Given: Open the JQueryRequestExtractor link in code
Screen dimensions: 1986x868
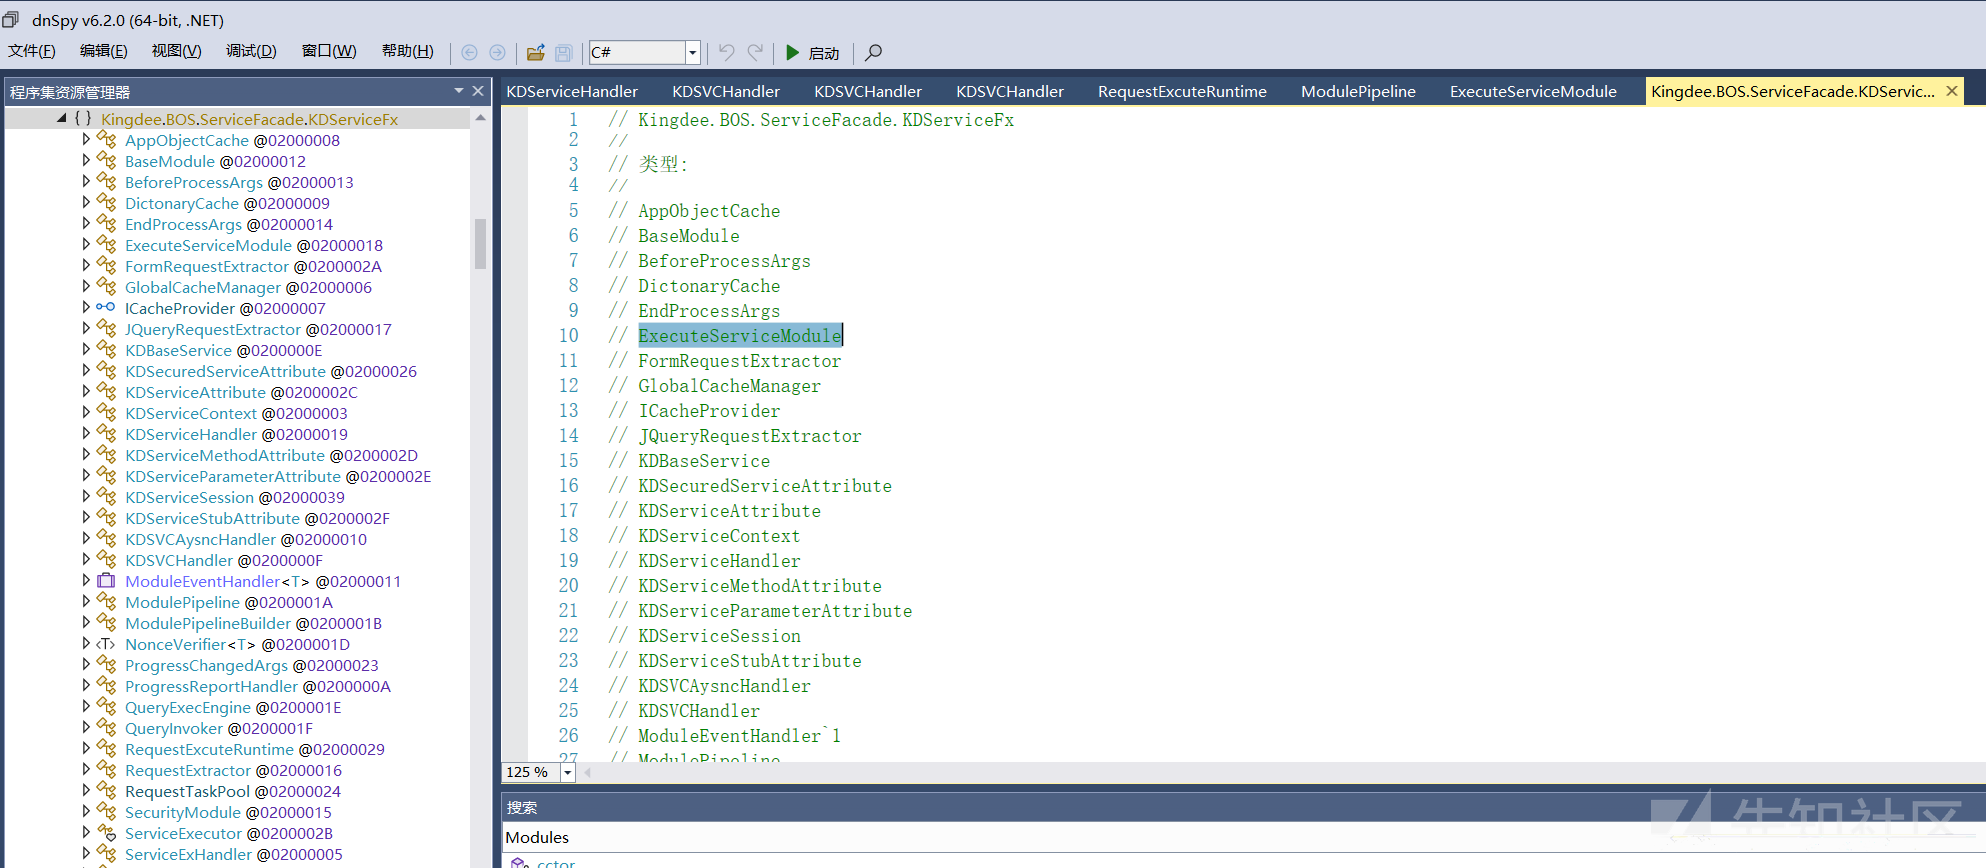Looking at the screenshot, I should (749, 436).
